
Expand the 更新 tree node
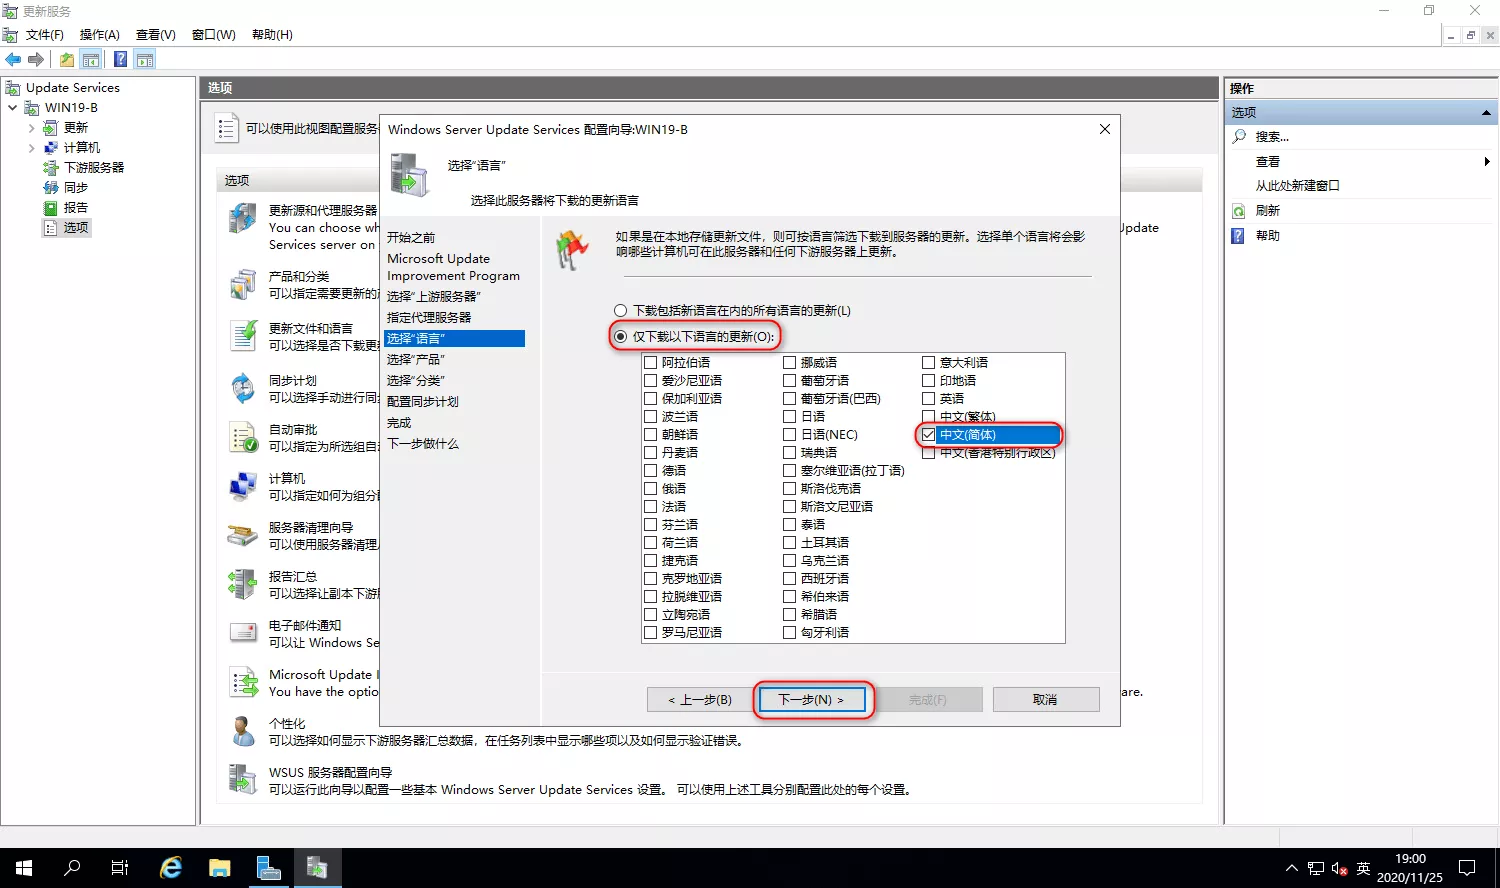[x=32, y=128]
